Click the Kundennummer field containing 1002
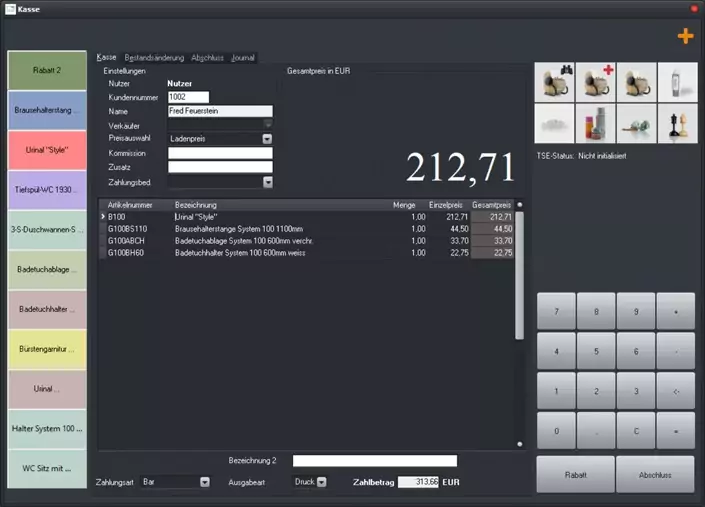This screenshot has width=705, height=507. (x=188, y=97)
